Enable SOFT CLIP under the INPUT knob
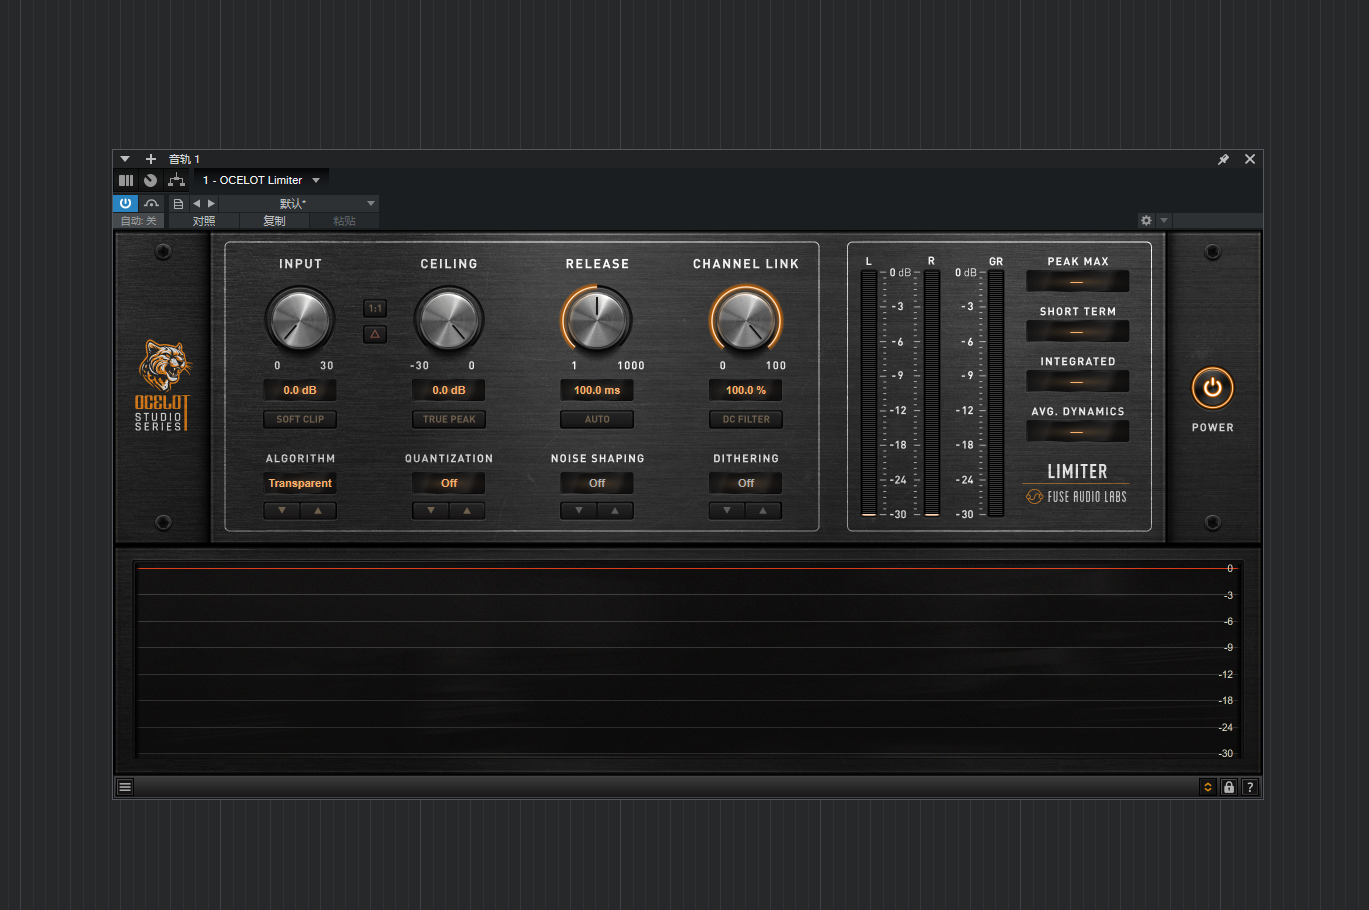The image size is (1369, 910). (299, 419)
